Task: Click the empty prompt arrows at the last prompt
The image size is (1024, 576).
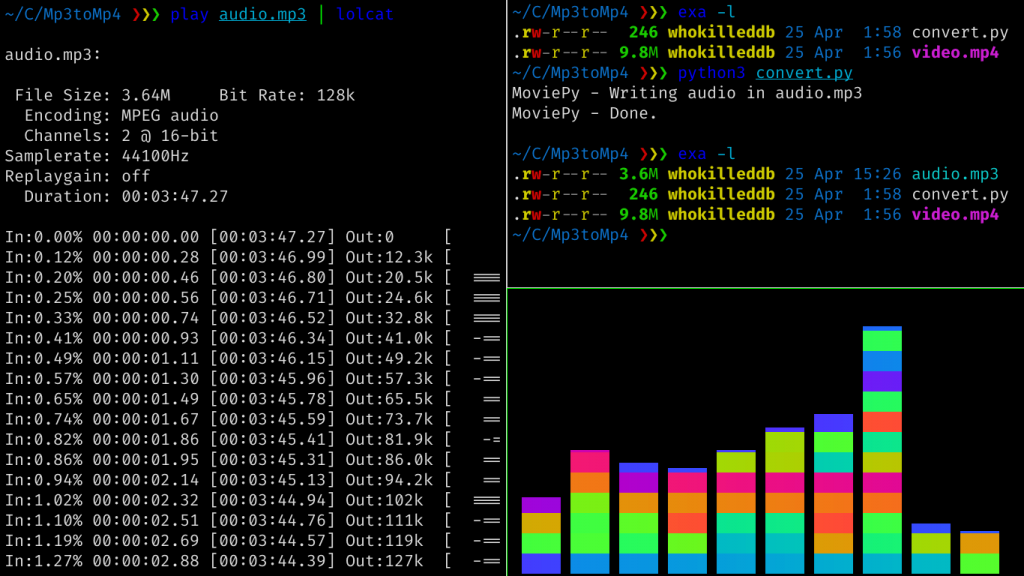Action: [653, 234]
